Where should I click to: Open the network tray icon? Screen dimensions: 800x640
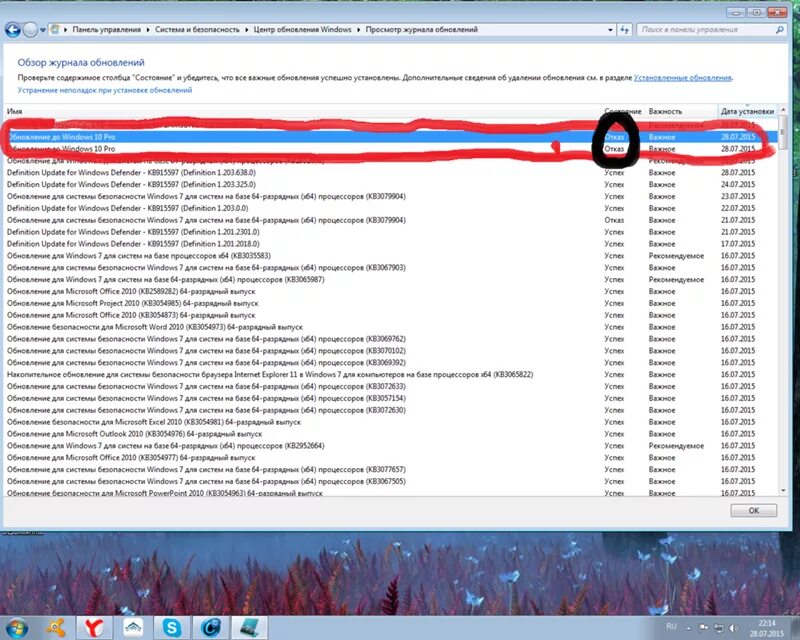click(x=718, y=628)
